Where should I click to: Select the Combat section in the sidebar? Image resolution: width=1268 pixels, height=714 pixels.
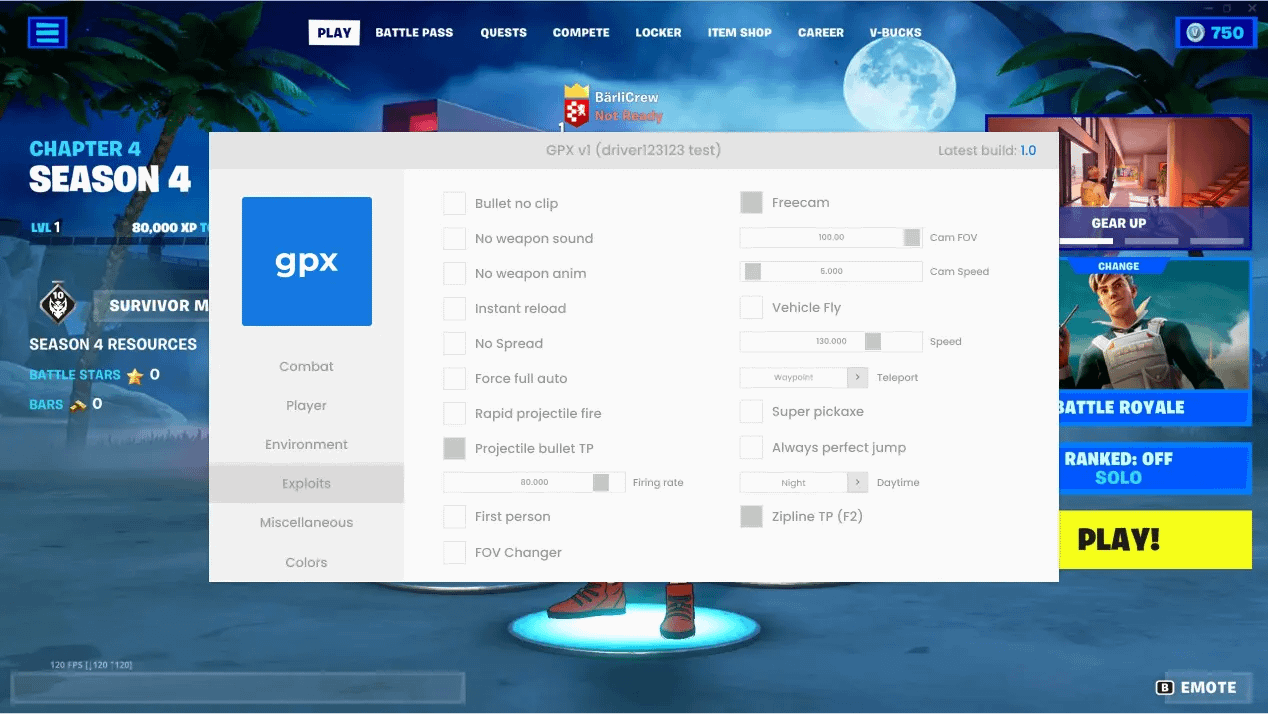tap(306, 366)
